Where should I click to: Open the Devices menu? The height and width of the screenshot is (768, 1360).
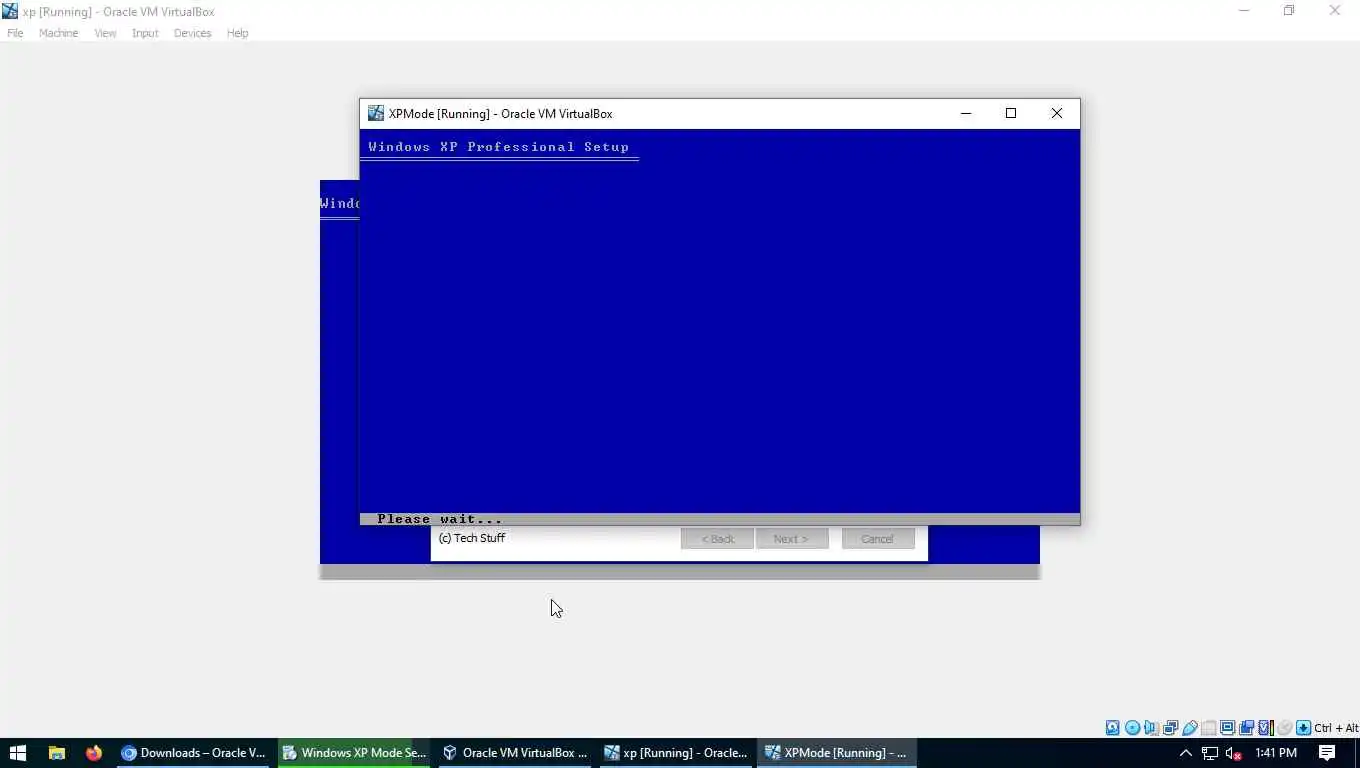192,33
